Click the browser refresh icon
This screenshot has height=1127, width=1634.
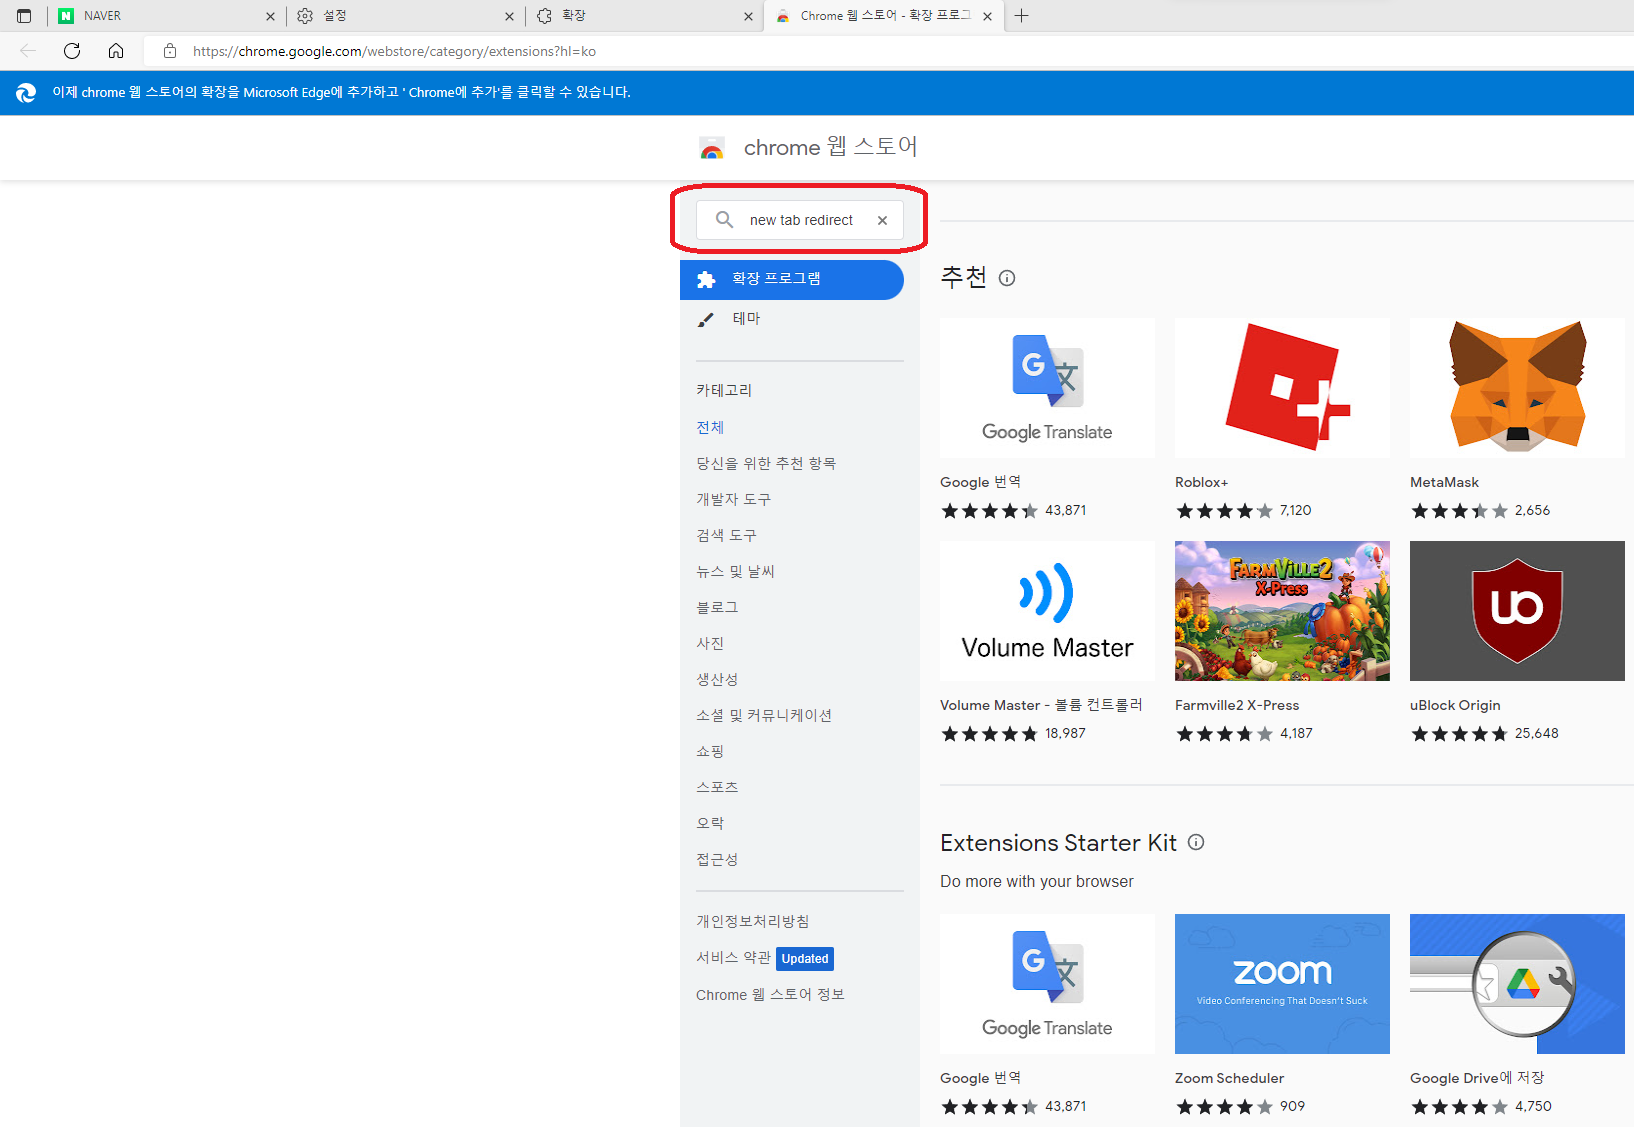72,51
